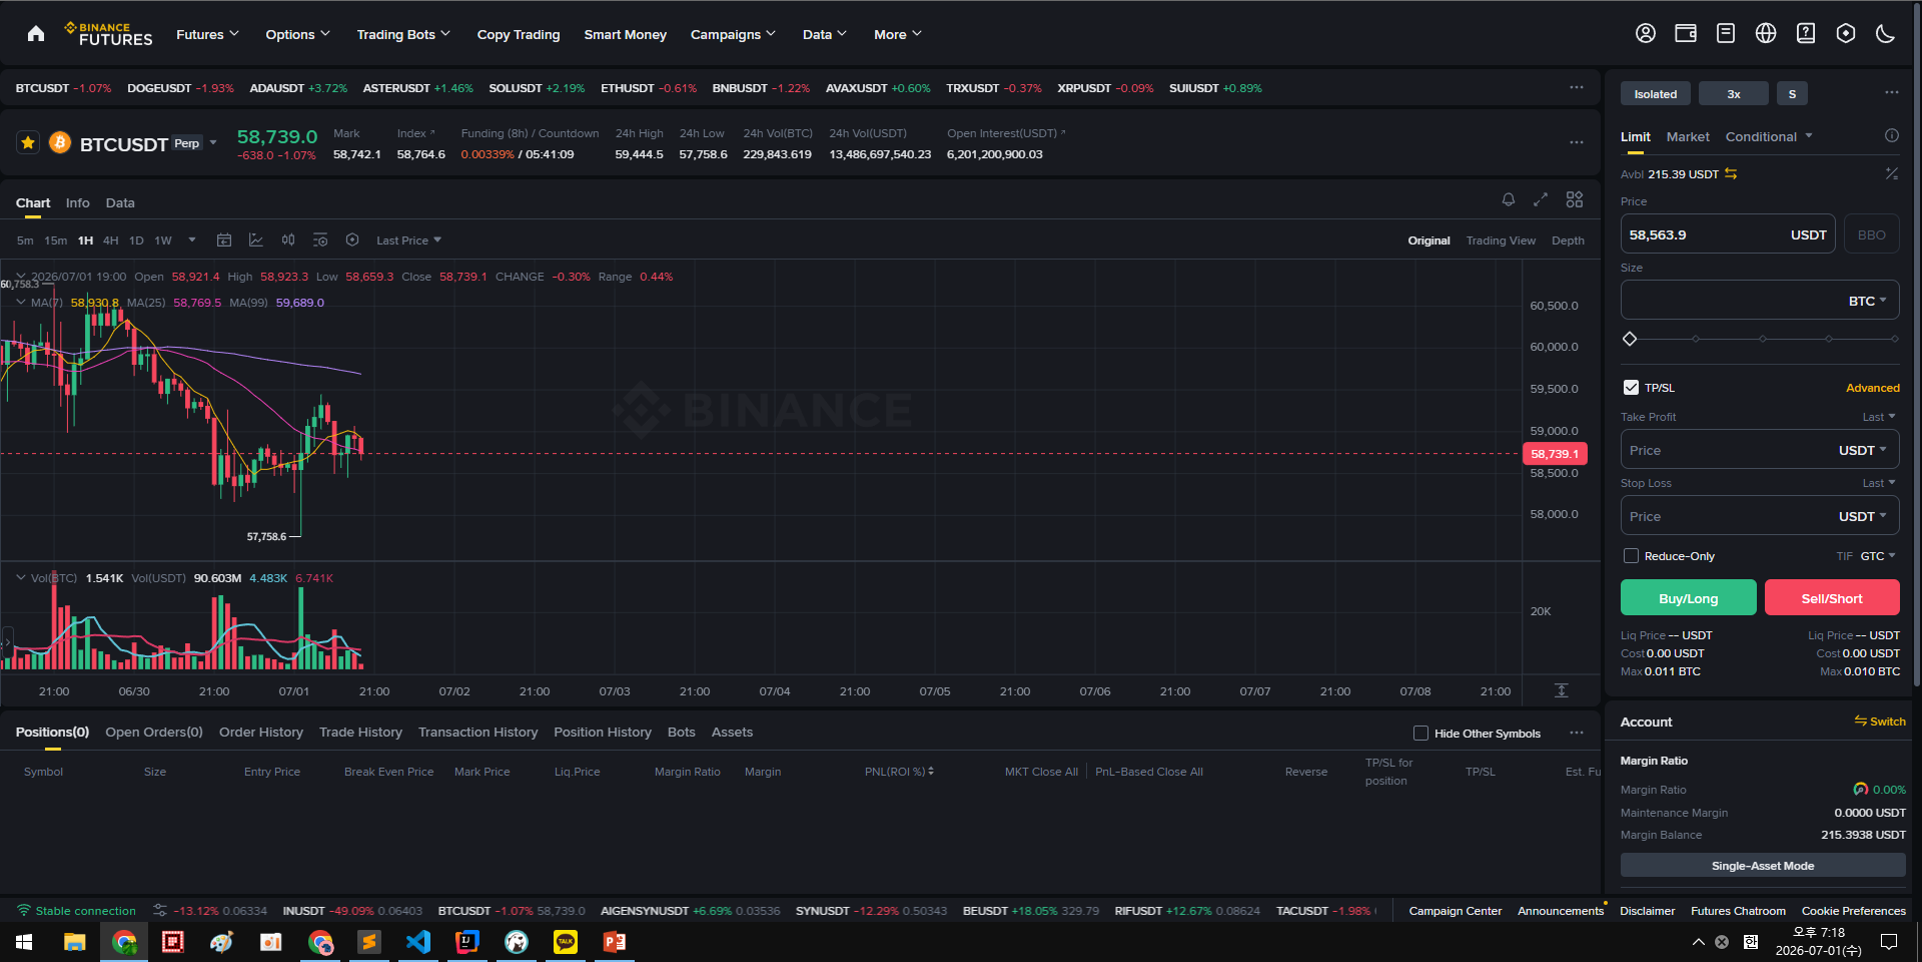1922x962 pixels.
Task: Open the Windows Start menu
Action: 24,942
